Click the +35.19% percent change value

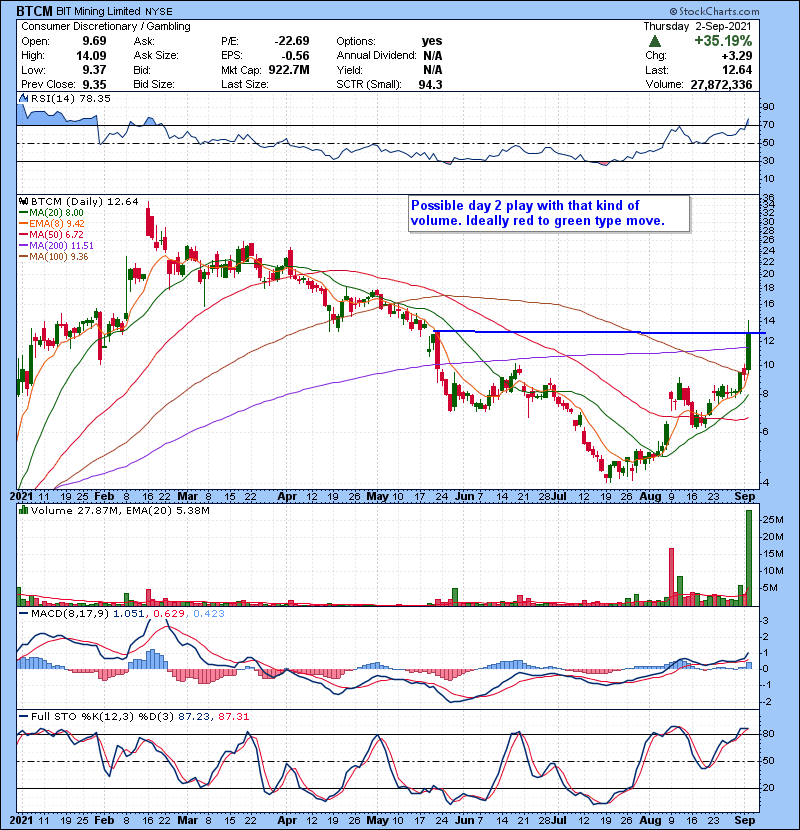tap(723, 41)
